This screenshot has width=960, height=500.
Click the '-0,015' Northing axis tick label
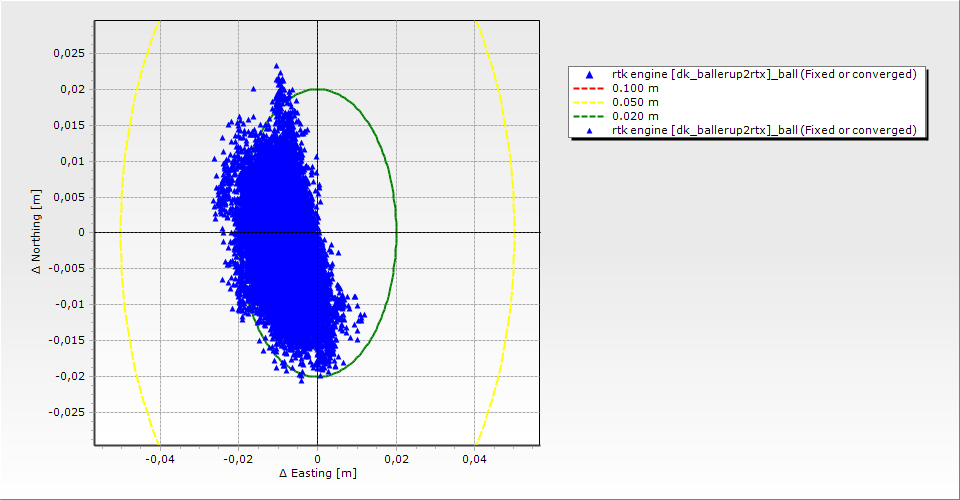(67, 340)
